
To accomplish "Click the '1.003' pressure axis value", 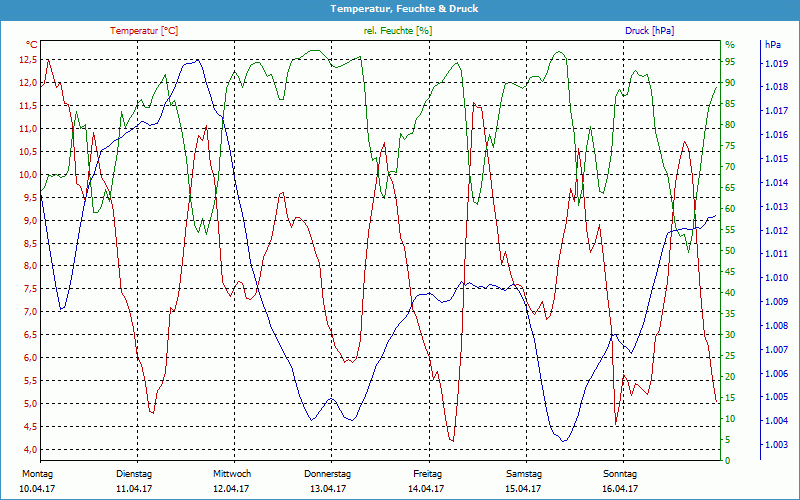I will coord(776,445).
